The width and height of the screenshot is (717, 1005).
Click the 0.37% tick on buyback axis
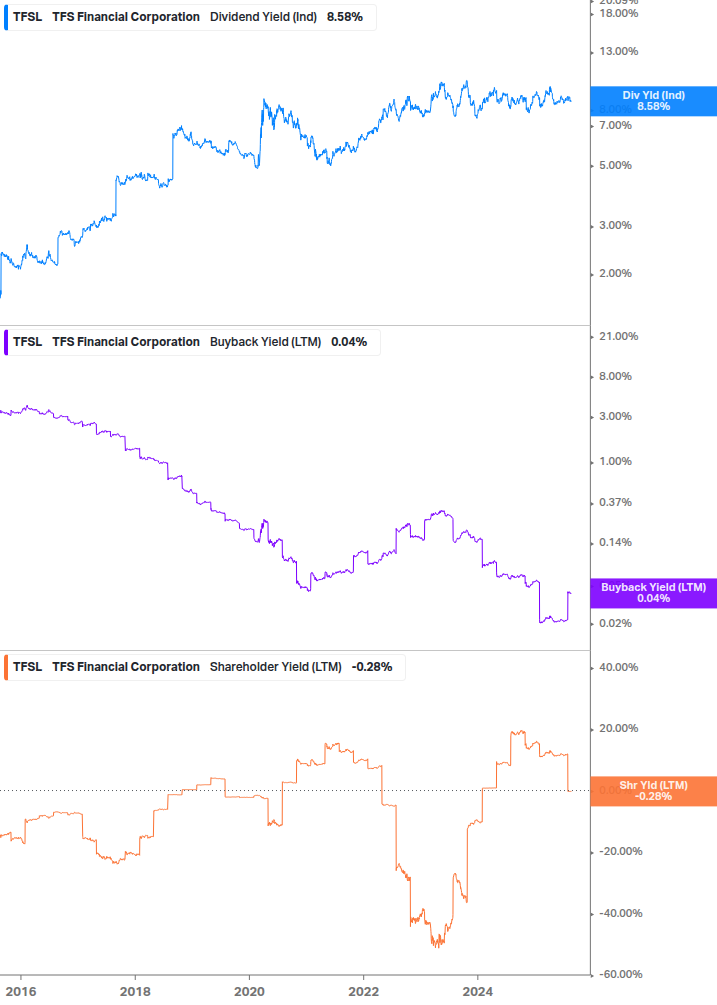click(x=615, y=502)
